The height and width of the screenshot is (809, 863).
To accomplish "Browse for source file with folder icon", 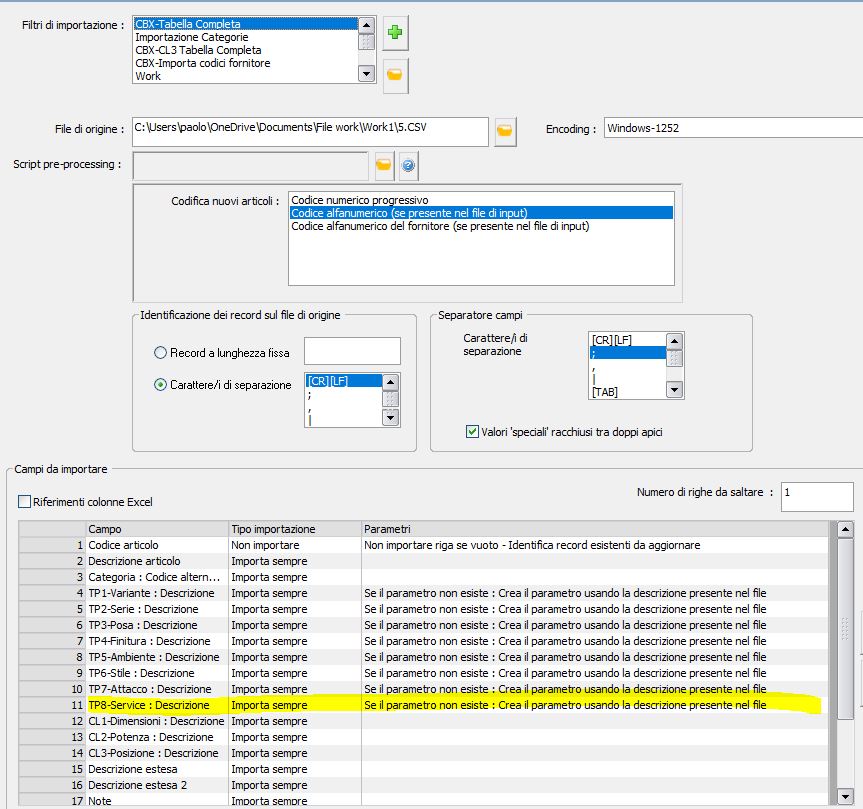I will 505,130.
